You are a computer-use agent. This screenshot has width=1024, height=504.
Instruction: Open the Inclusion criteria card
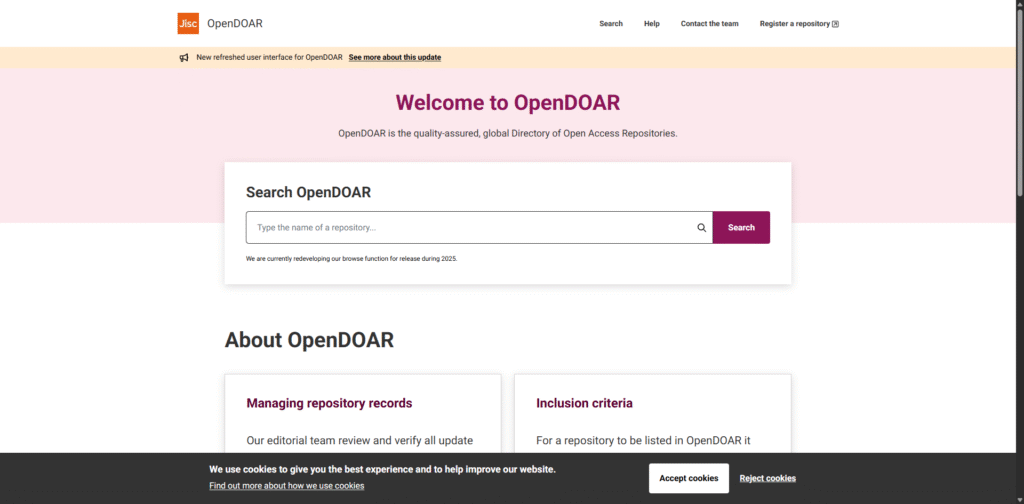click(x=584, y=403)
